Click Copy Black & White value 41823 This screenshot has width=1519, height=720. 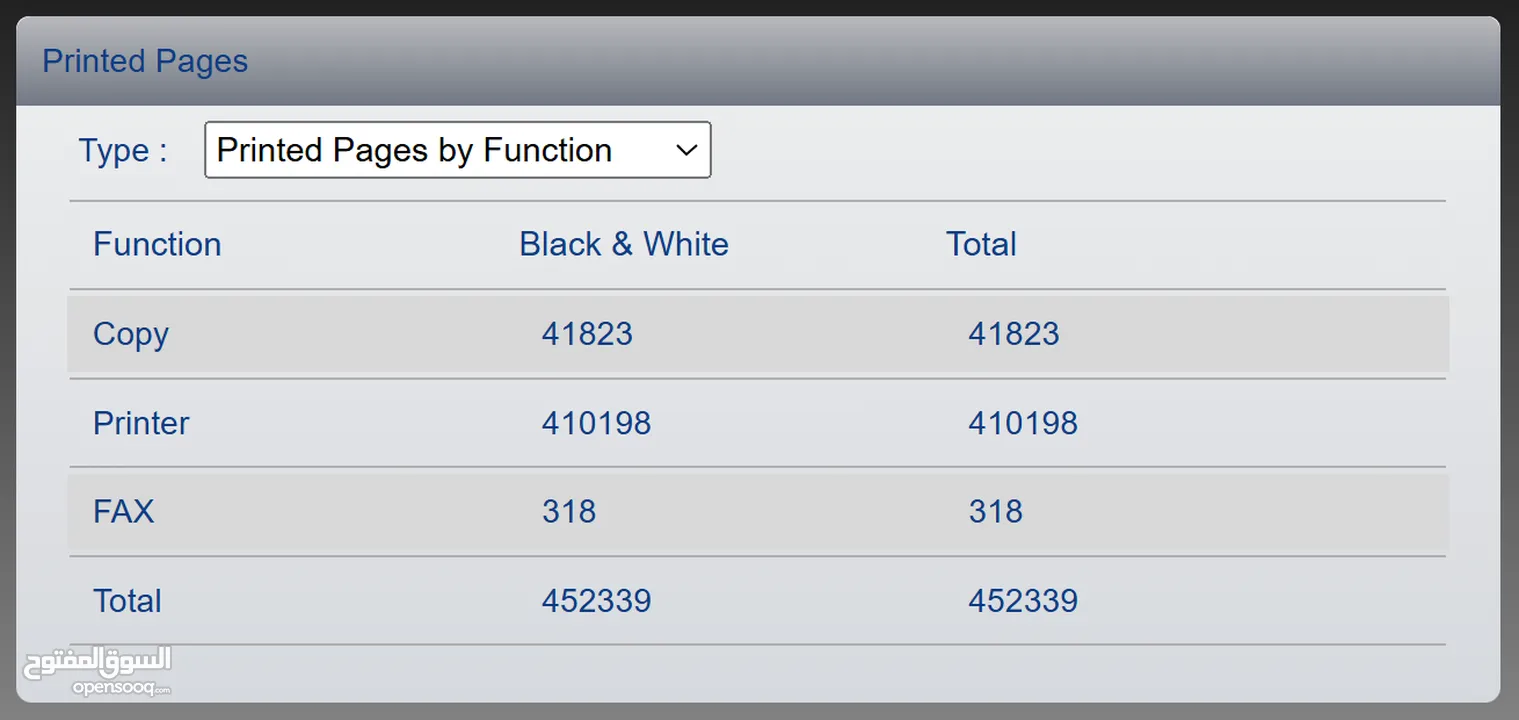(x=587, y=334)
